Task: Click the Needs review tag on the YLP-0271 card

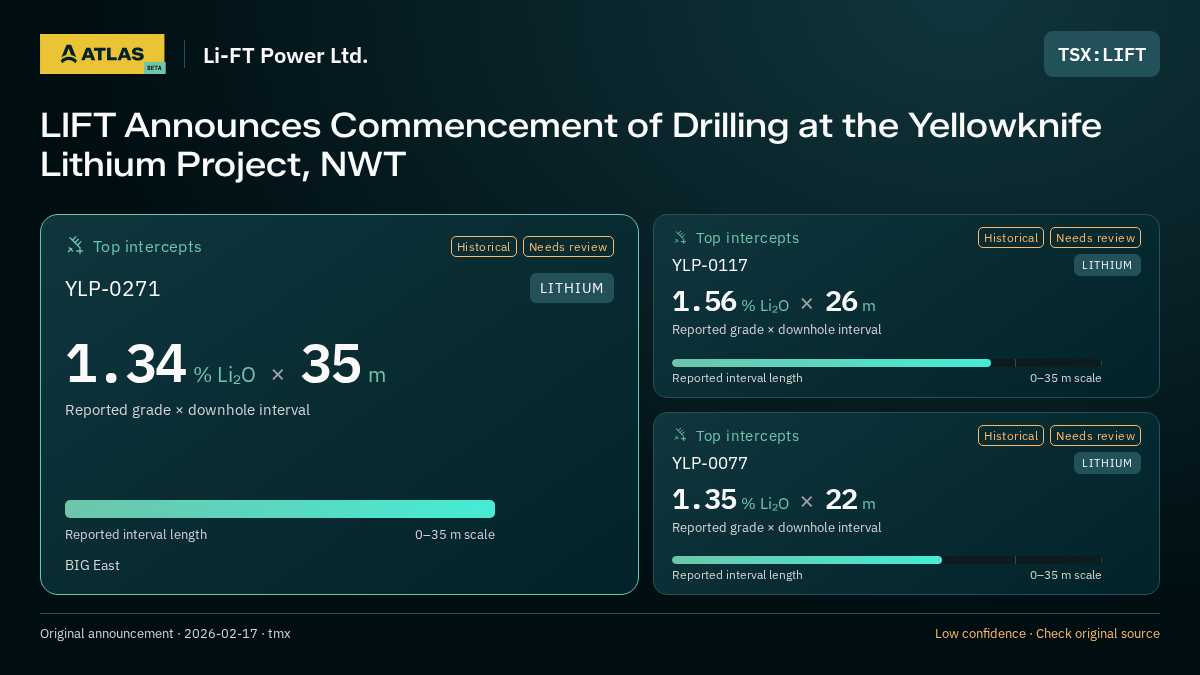Action: 568,247
